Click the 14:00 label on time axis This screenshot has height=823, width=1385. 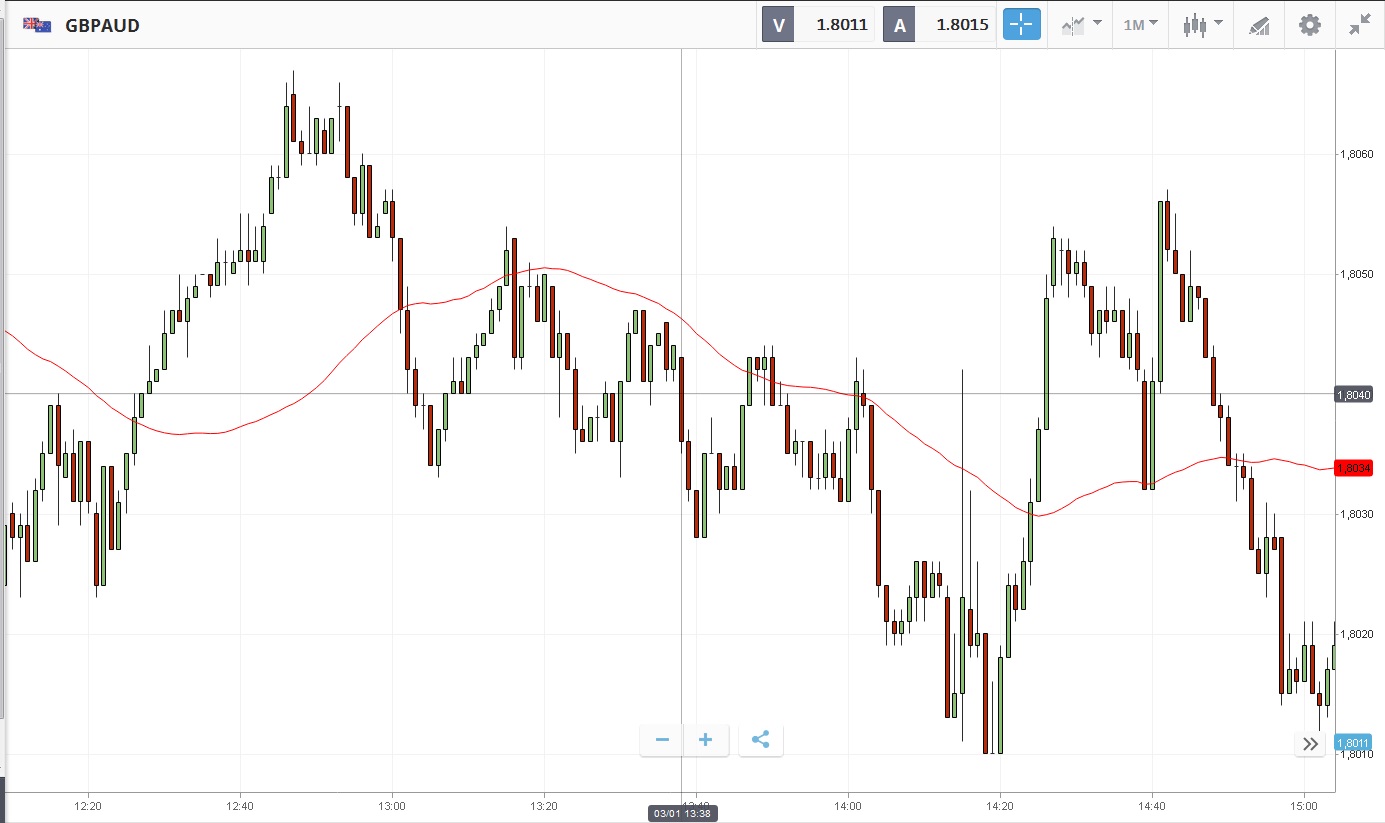(848, 805)
